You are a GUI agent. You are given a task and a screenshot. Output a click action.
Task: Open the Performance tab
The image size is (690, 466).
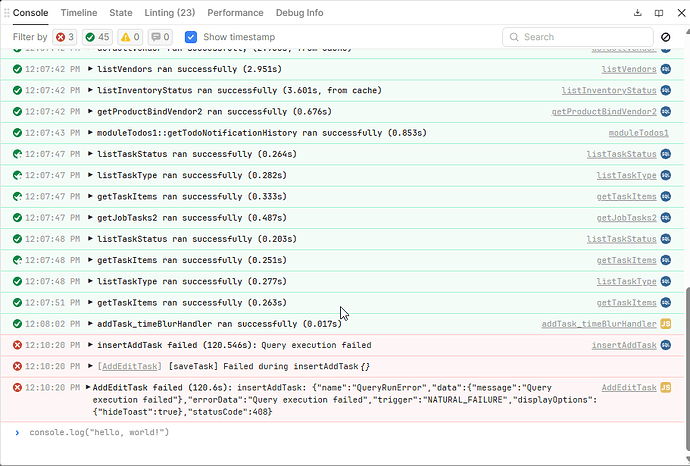(235, 13)
